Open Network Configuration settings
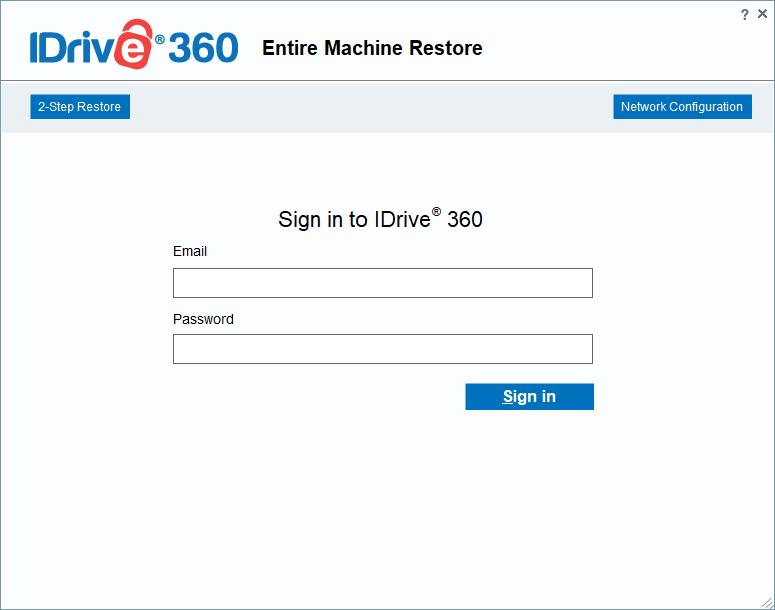 (681, 107)
